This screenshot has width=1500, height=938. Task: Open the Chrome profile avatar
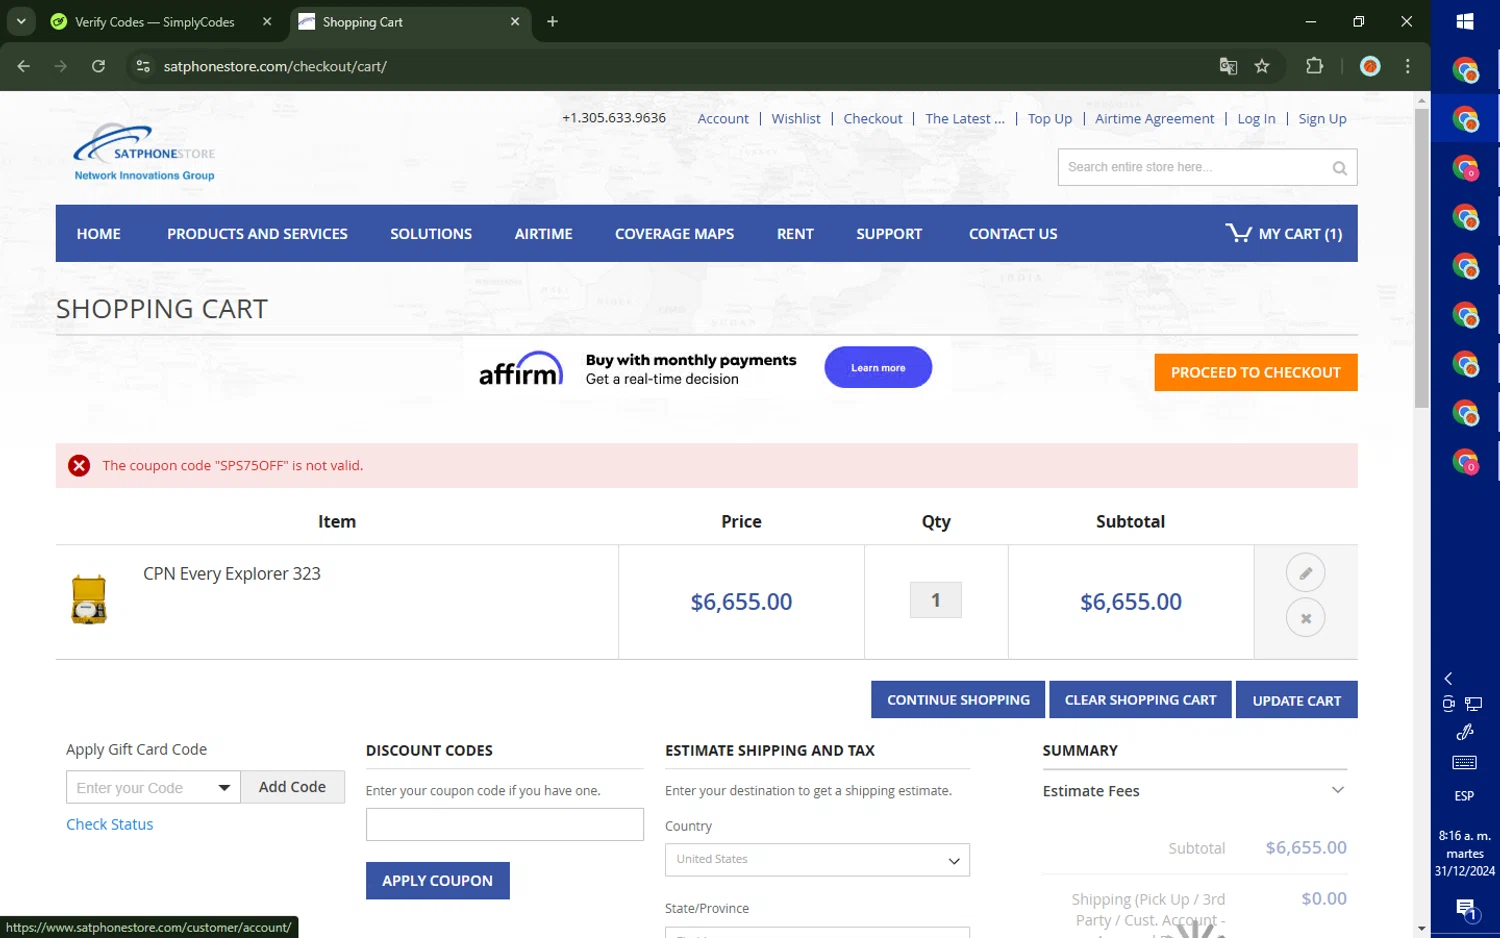(1370, 66)
